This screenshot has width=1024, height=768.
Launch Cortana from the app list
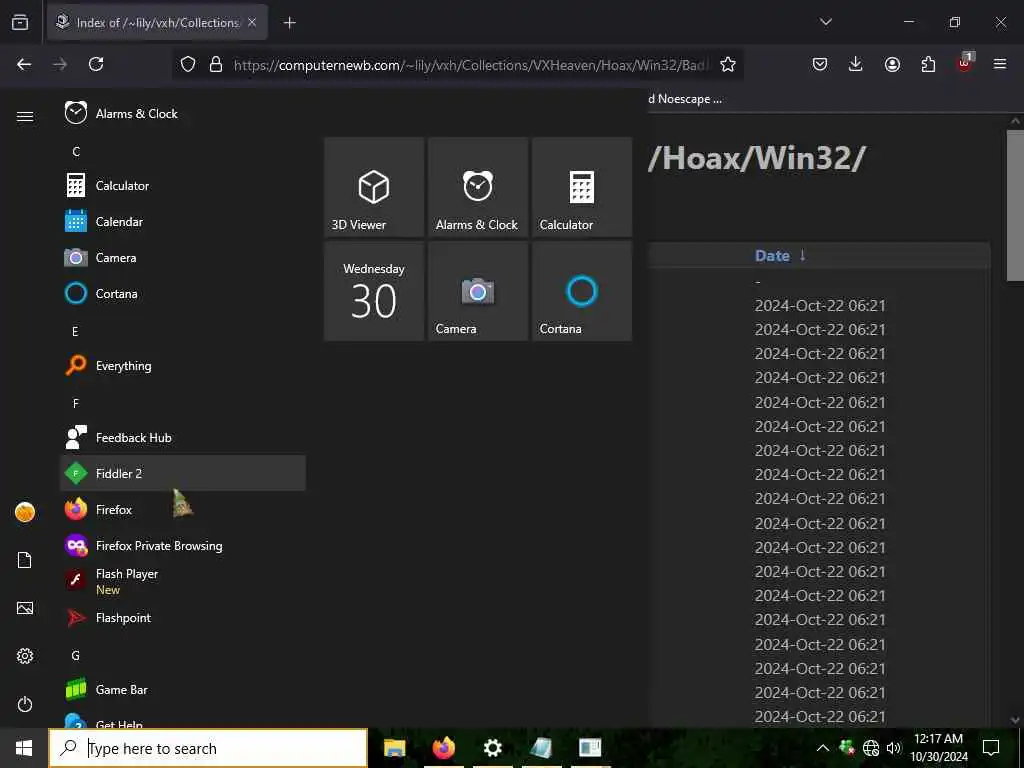point(183,293)
